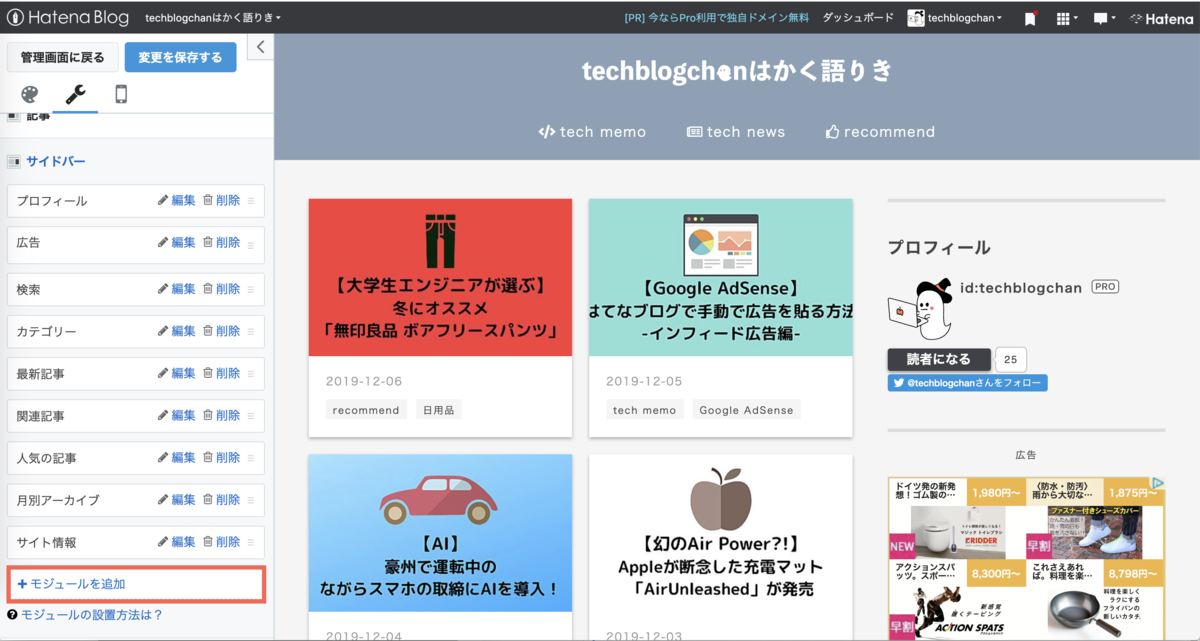The height and width of the screenshot is (641, 1200).
Task: Click the tech memo tag under AdSense article
Action: pos(645,410)
